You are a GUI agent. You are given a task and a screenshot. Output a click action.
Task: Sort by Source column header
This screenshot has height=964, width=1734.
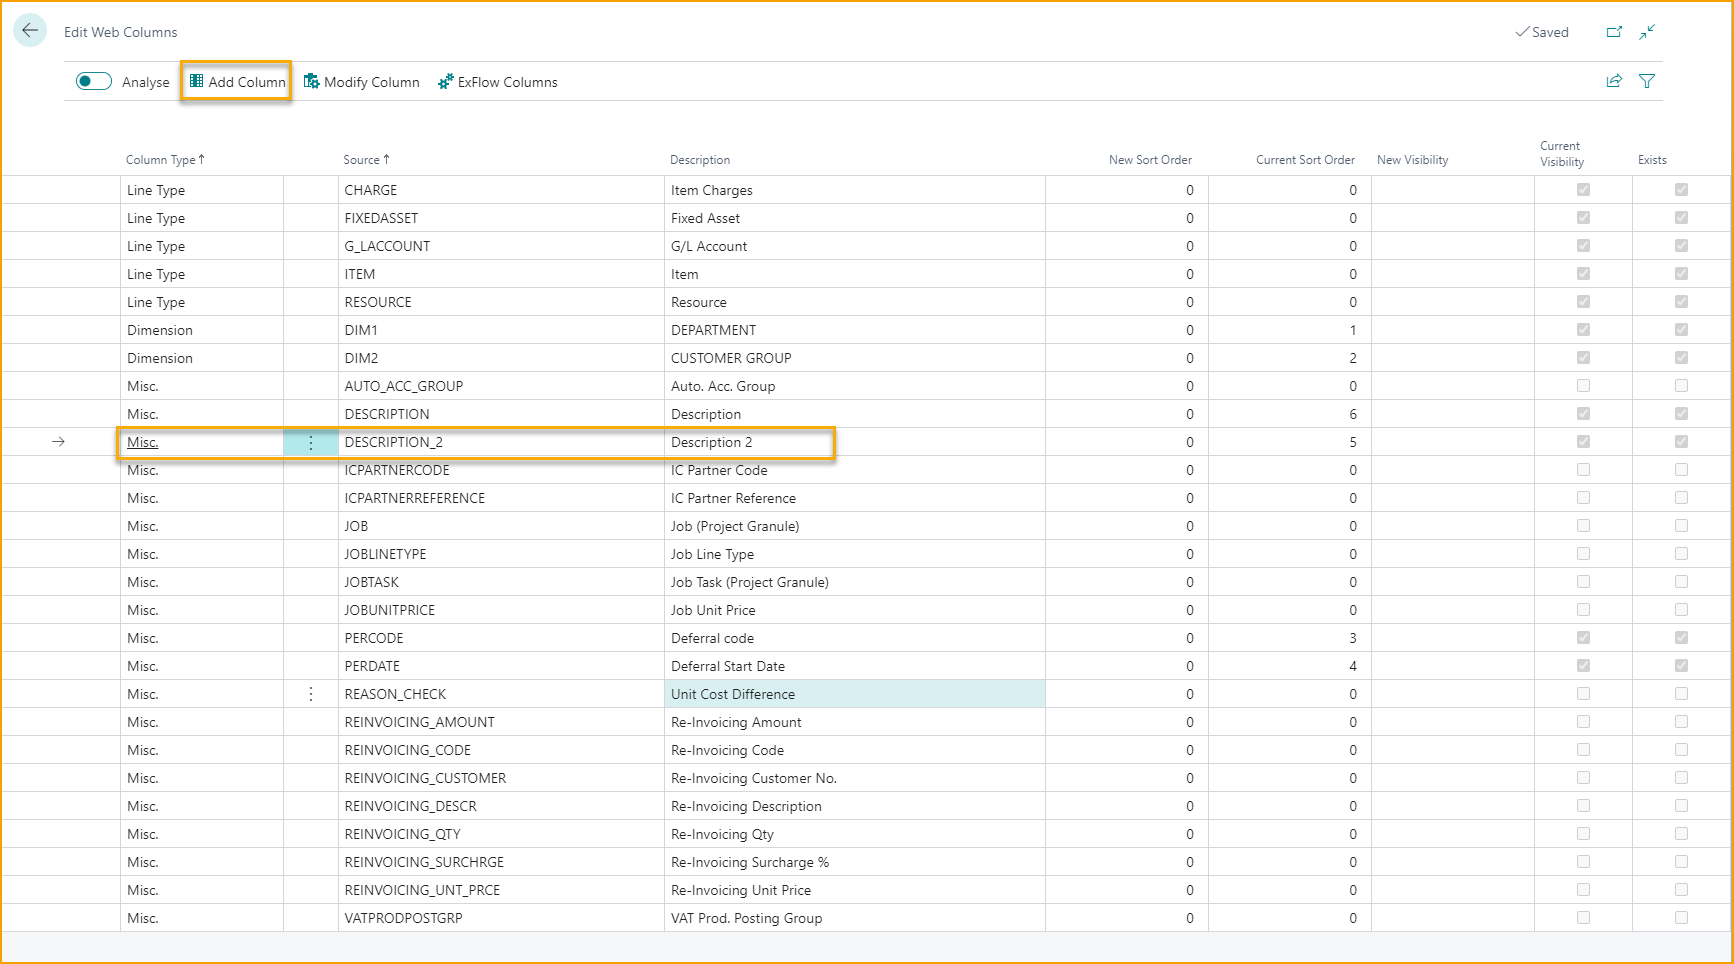[x=362, y=160]
